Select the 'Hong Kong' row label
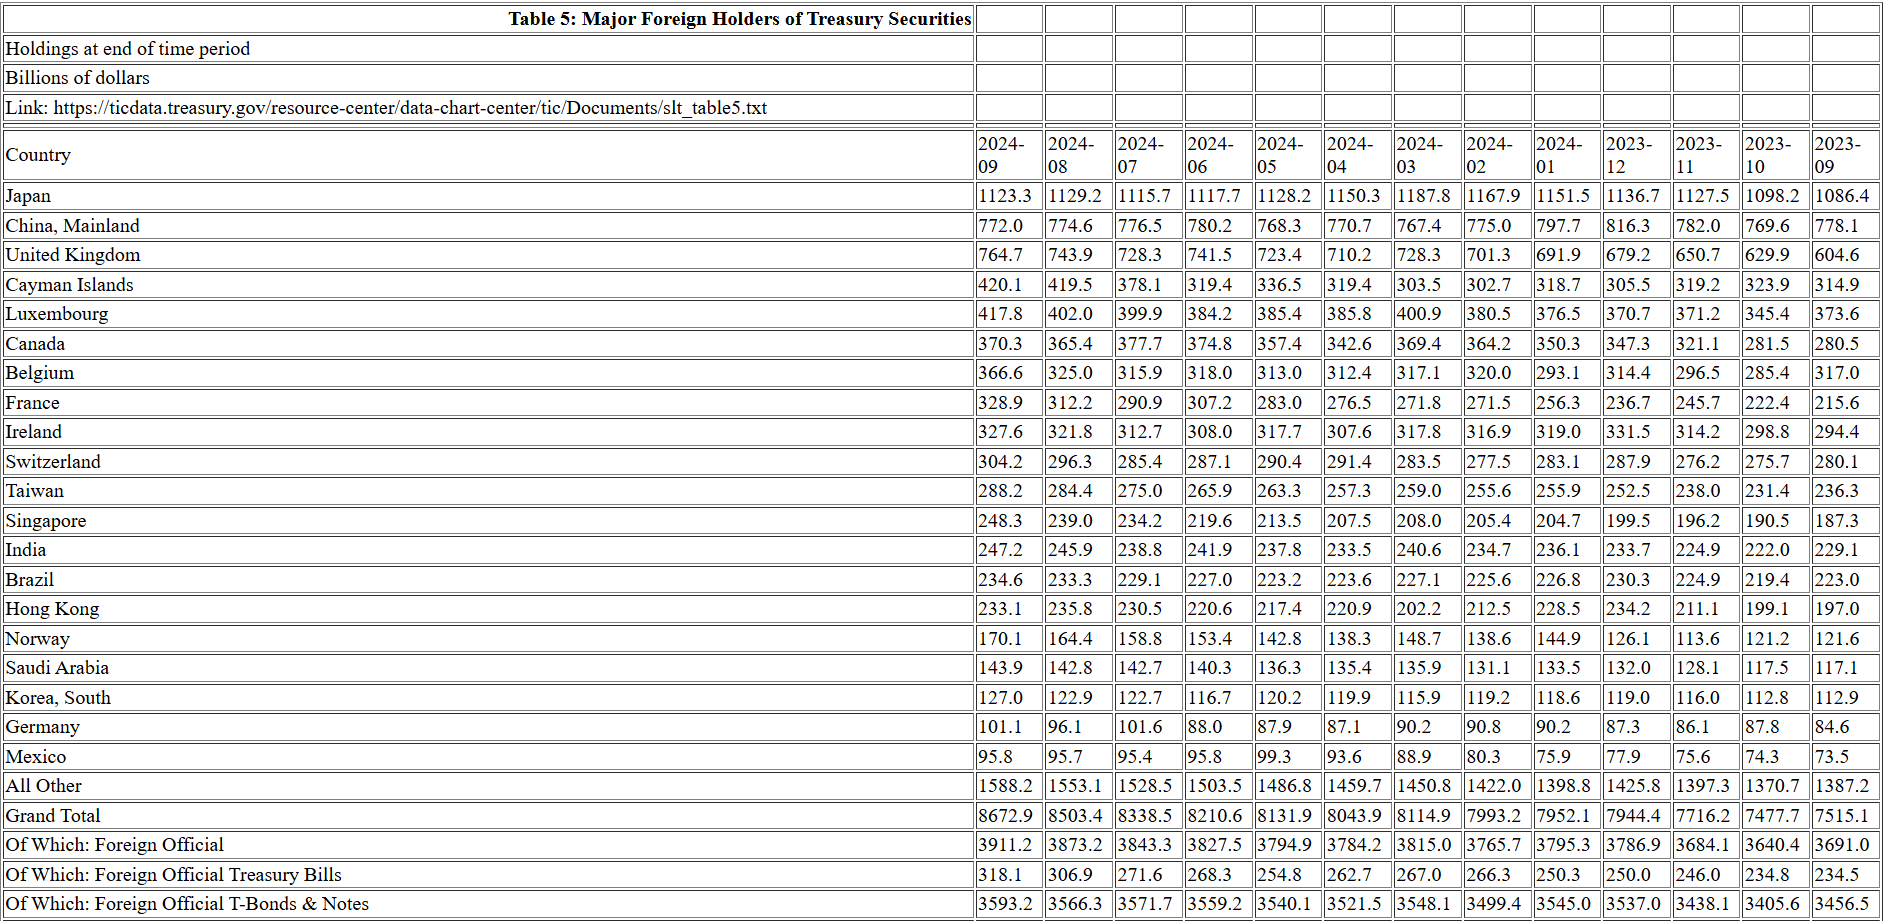Image resolution: width=1886 pixels, height=921 pixels. (52, 609)
